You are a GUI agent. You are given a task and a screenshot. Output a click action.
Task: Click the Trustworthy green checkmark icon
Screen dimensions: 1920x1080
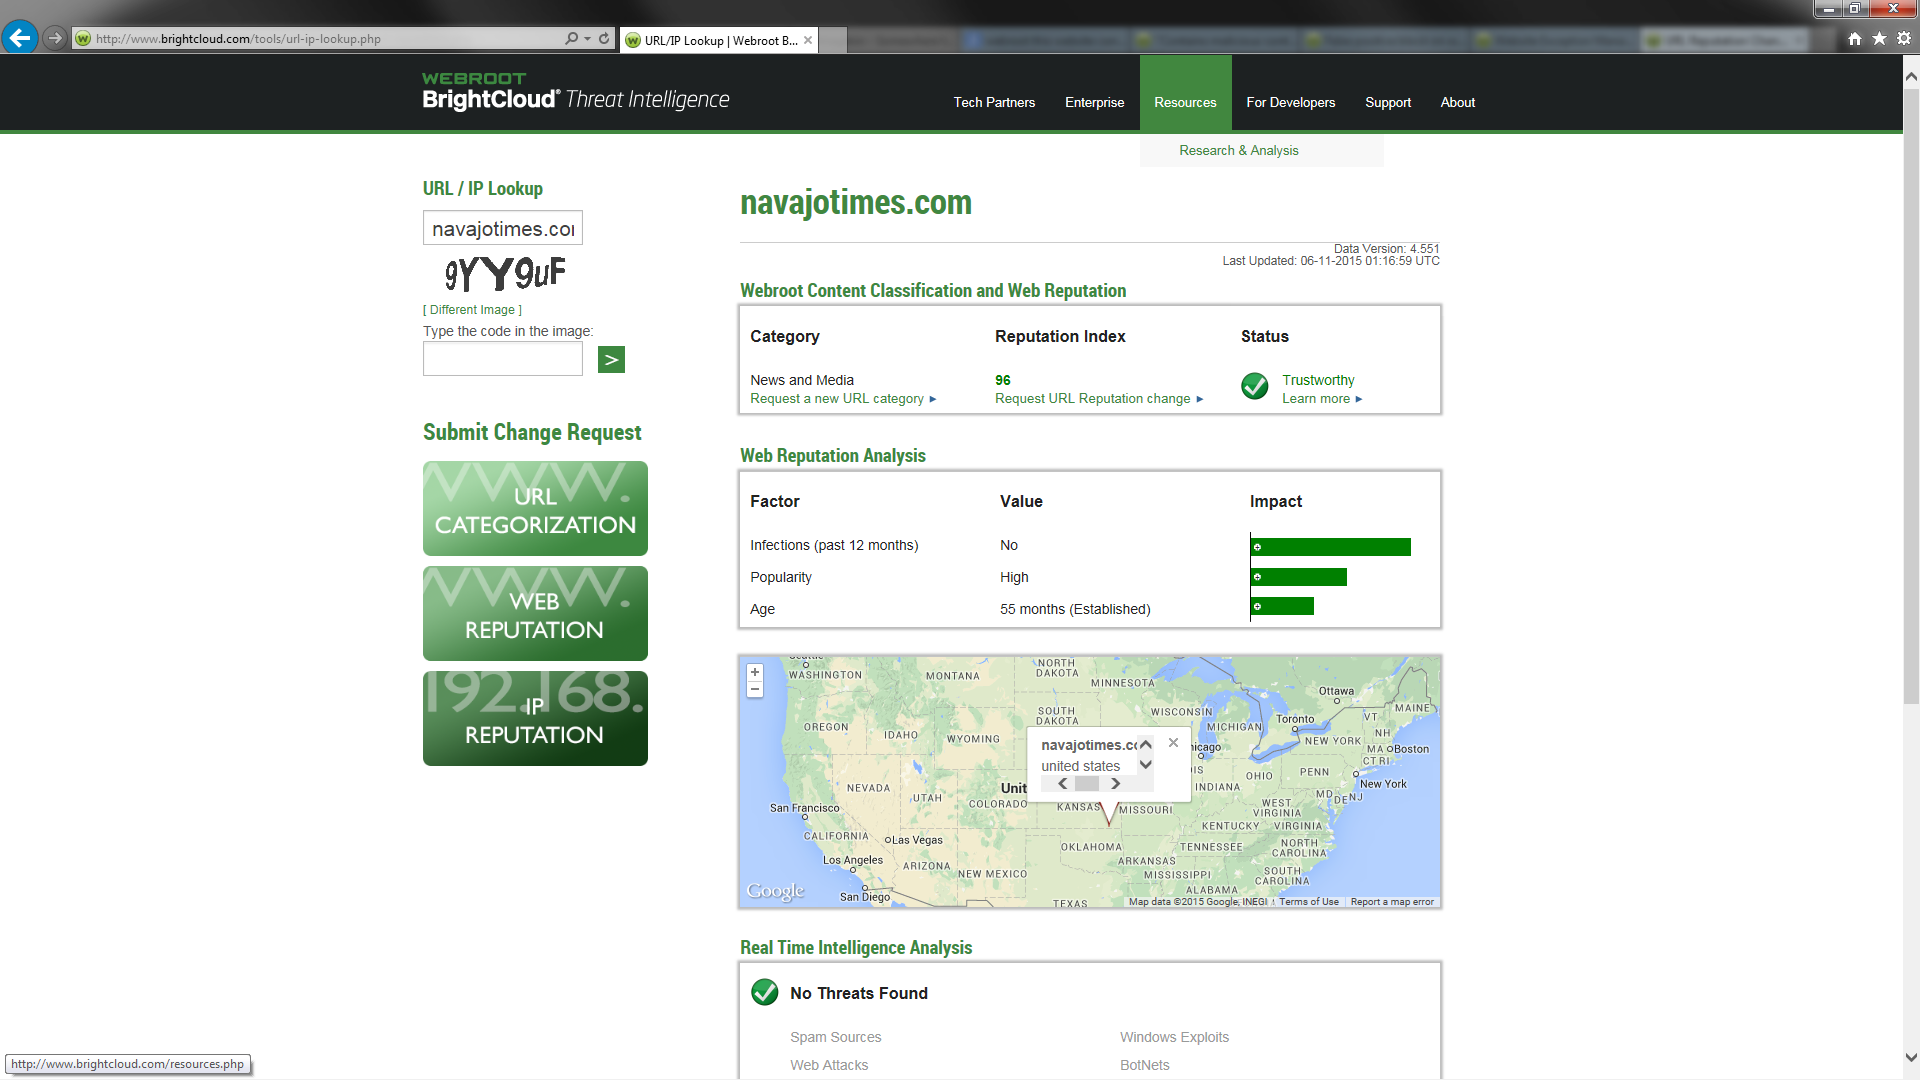point(1254,386)
